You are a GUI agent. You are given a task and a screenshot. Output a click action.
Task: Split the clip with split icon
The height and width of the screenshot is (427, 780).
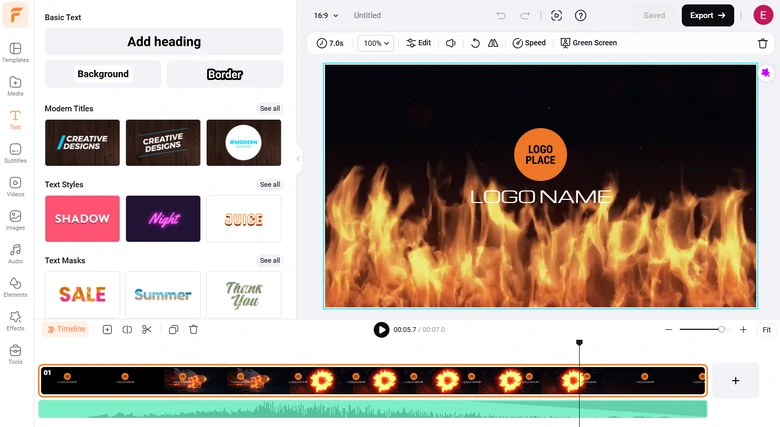tap(127, 329)
